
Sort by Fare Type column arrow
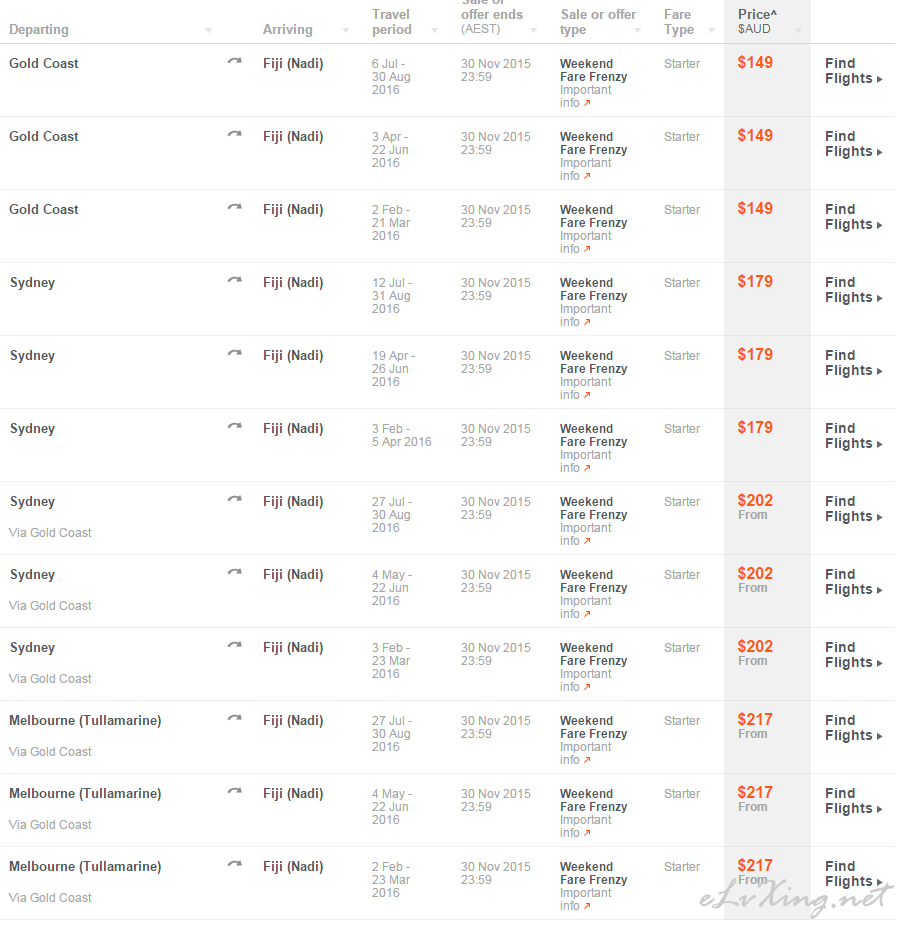[x=712, y=30]
